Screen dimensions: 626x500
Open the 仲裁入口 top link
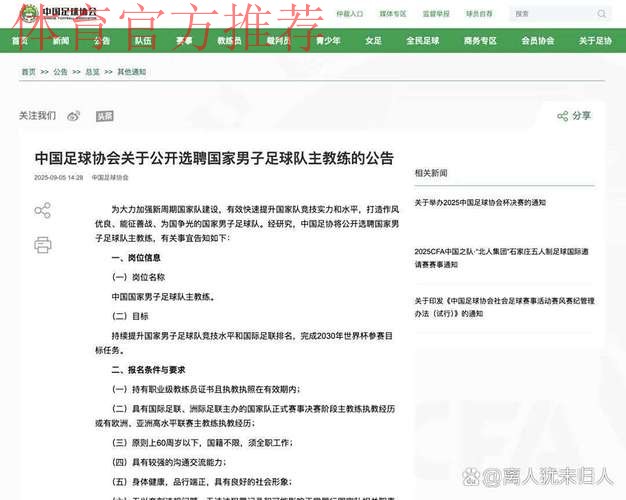[349, 14]
